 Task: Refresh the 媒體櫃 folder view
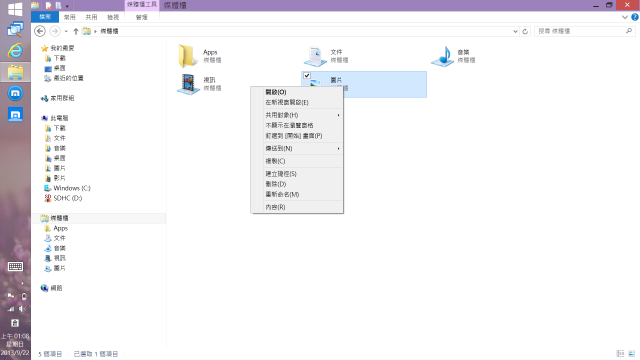[525, 31]
